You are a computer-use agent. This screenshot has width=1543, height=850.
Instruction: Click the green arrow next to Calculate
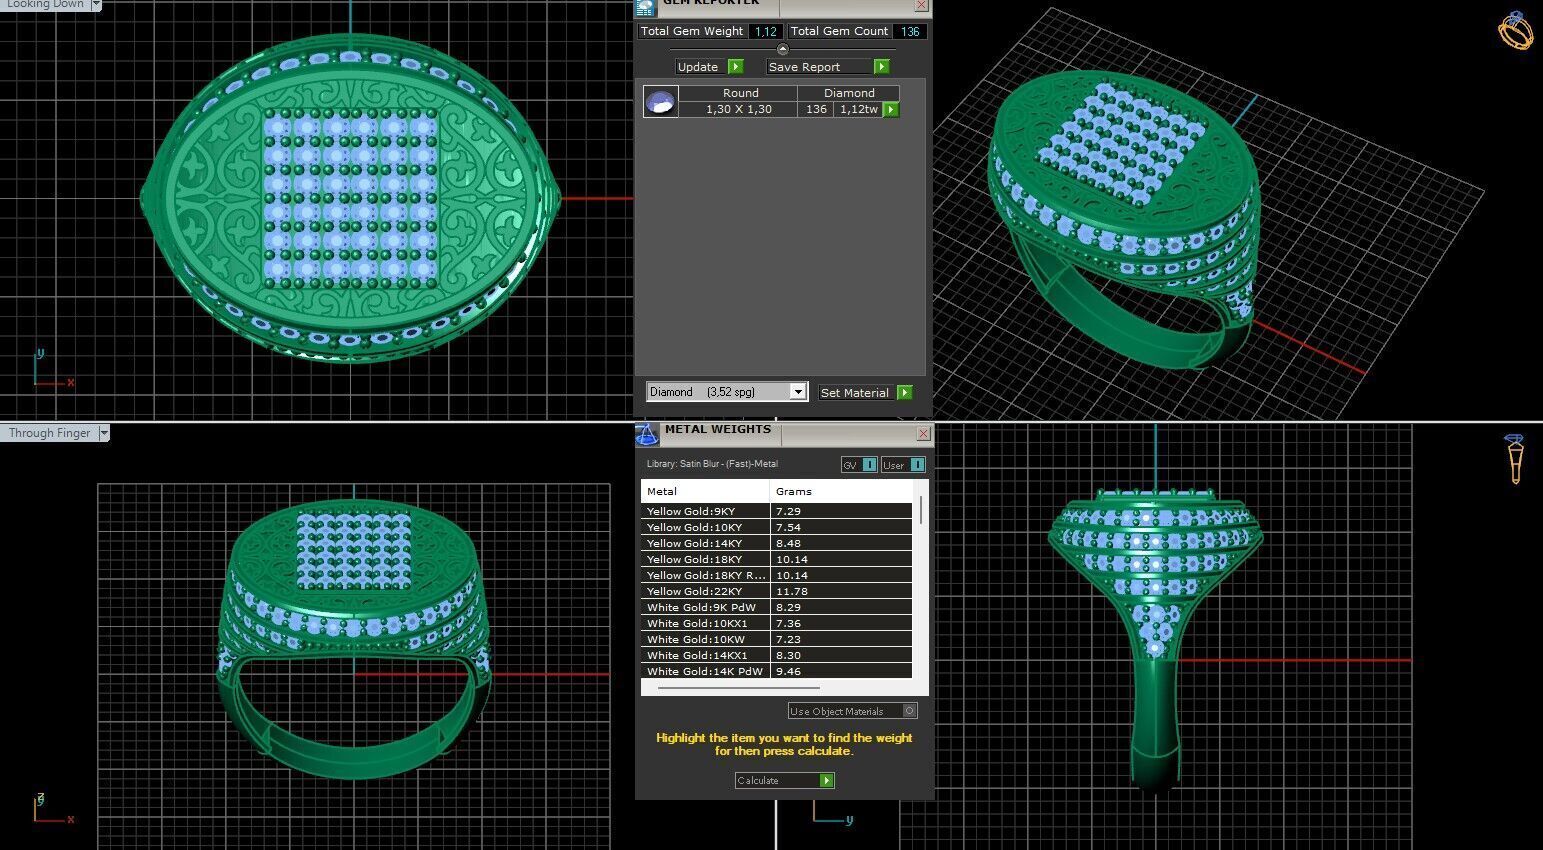coord(827,781)
